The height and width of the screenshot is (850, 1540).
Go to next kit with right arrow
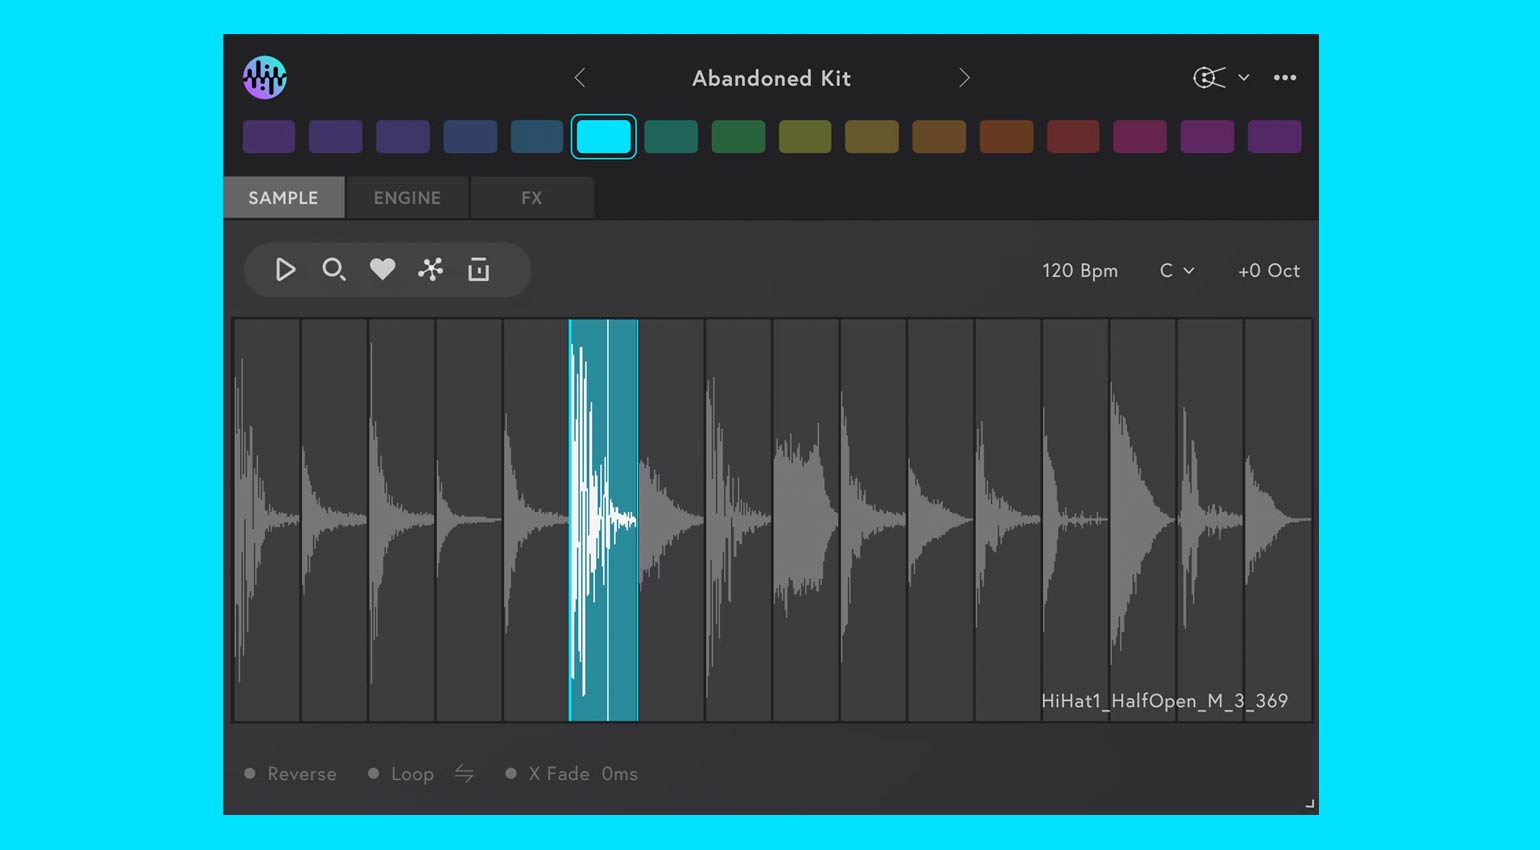964,78
